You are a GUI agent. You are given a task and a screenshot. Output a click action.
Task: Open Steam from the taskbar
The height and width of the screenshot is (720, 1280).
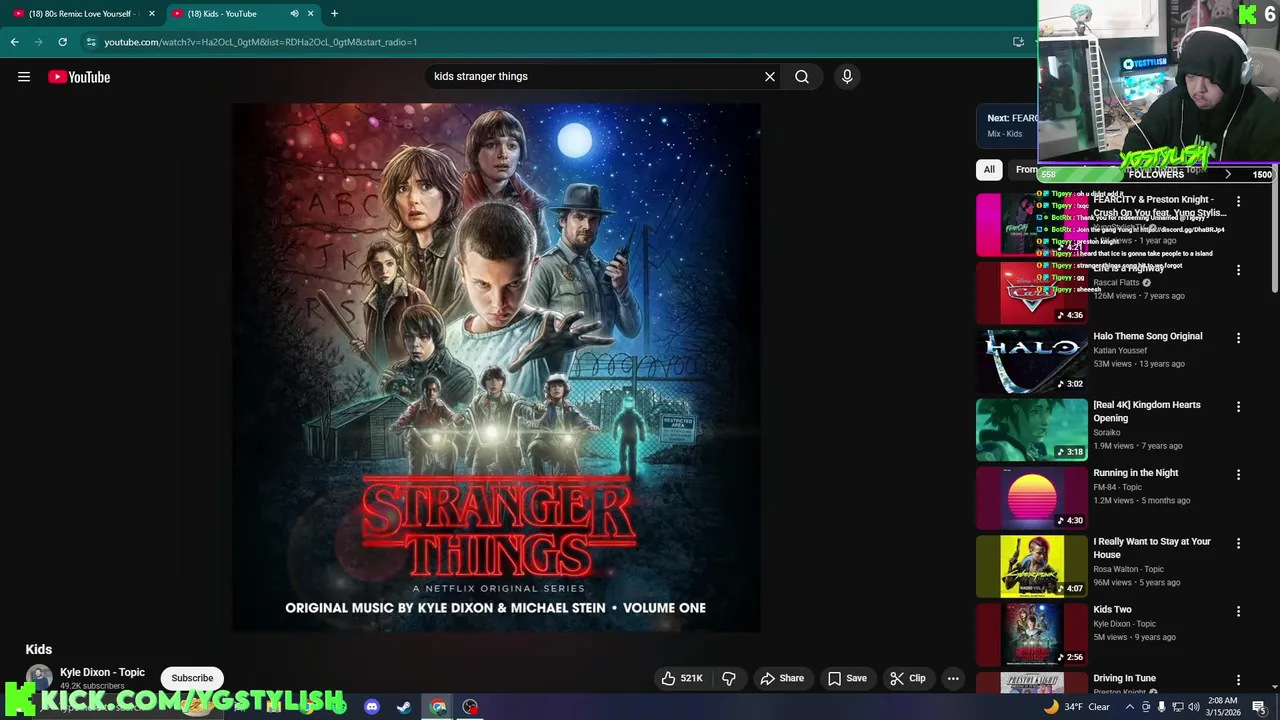(x=404, y=707)
